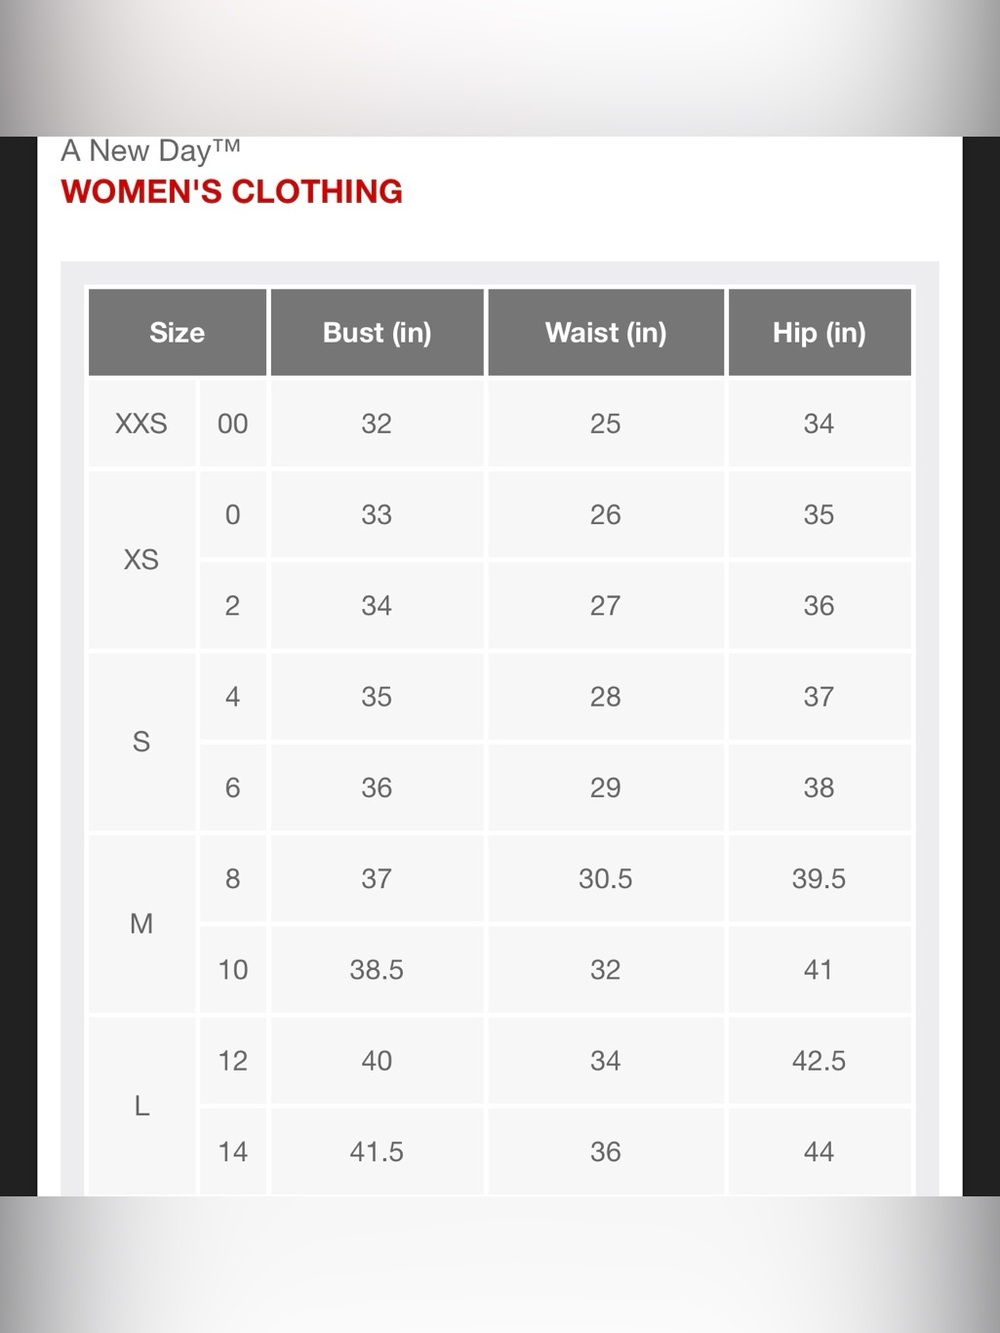This screenshot has height=1333, width=1000.
Task: Select the XXS size cell
Action: pyautogui.click(x=141, y=423)
